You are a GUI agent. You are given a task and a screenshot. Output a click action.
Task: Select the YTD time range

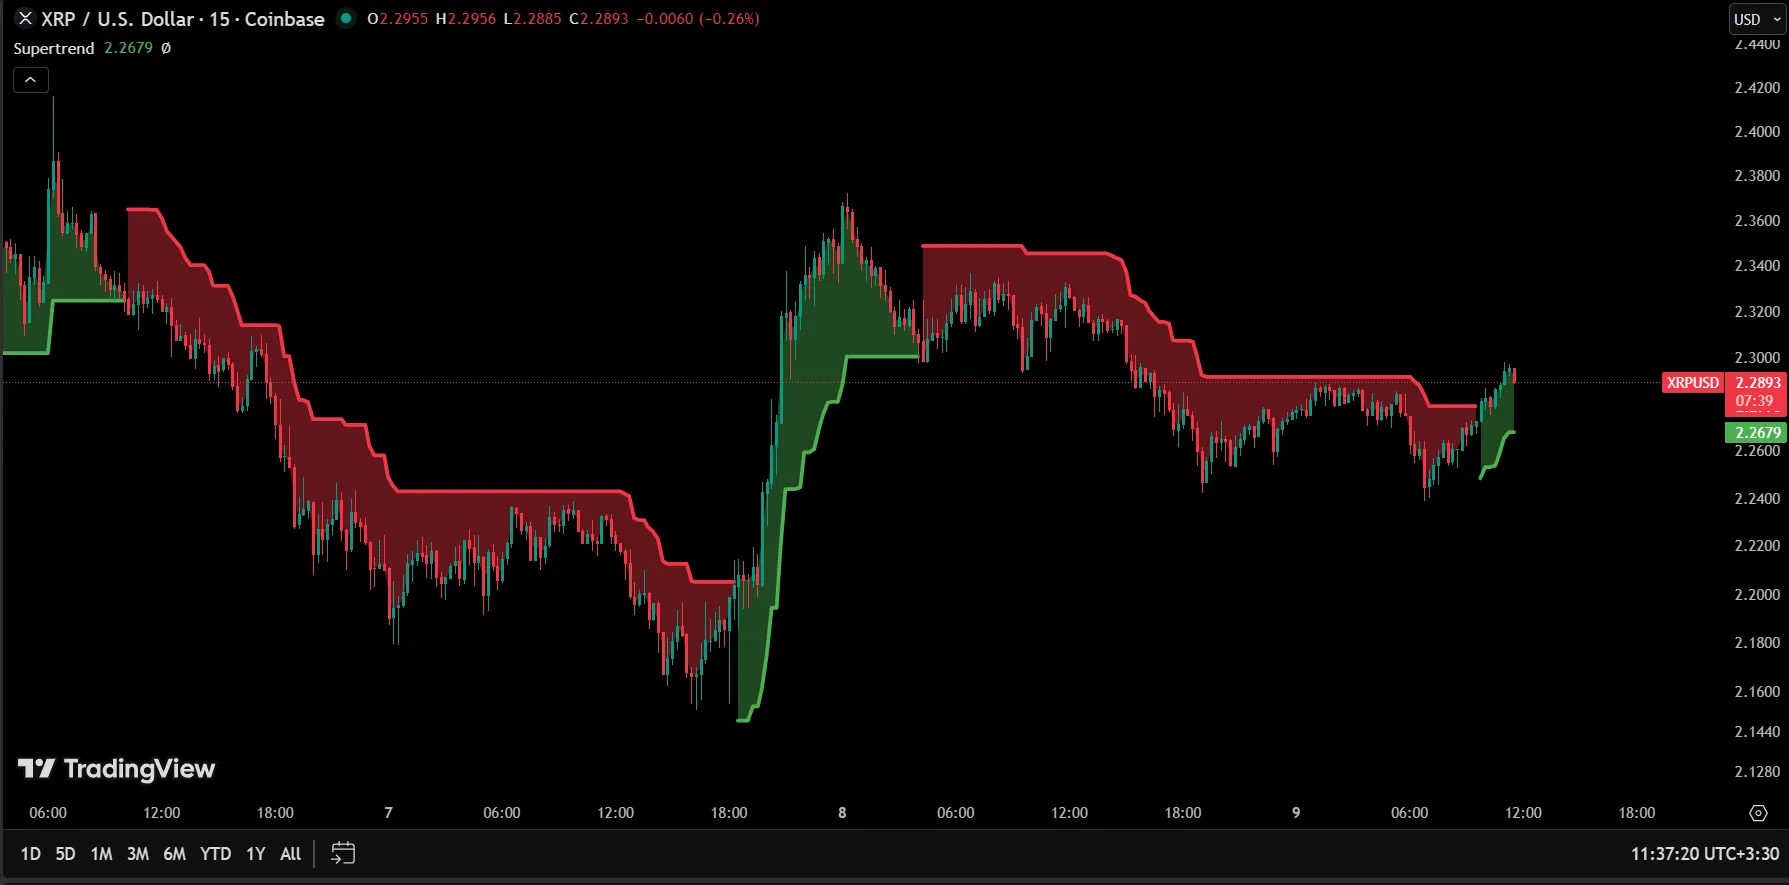[215, 853]
